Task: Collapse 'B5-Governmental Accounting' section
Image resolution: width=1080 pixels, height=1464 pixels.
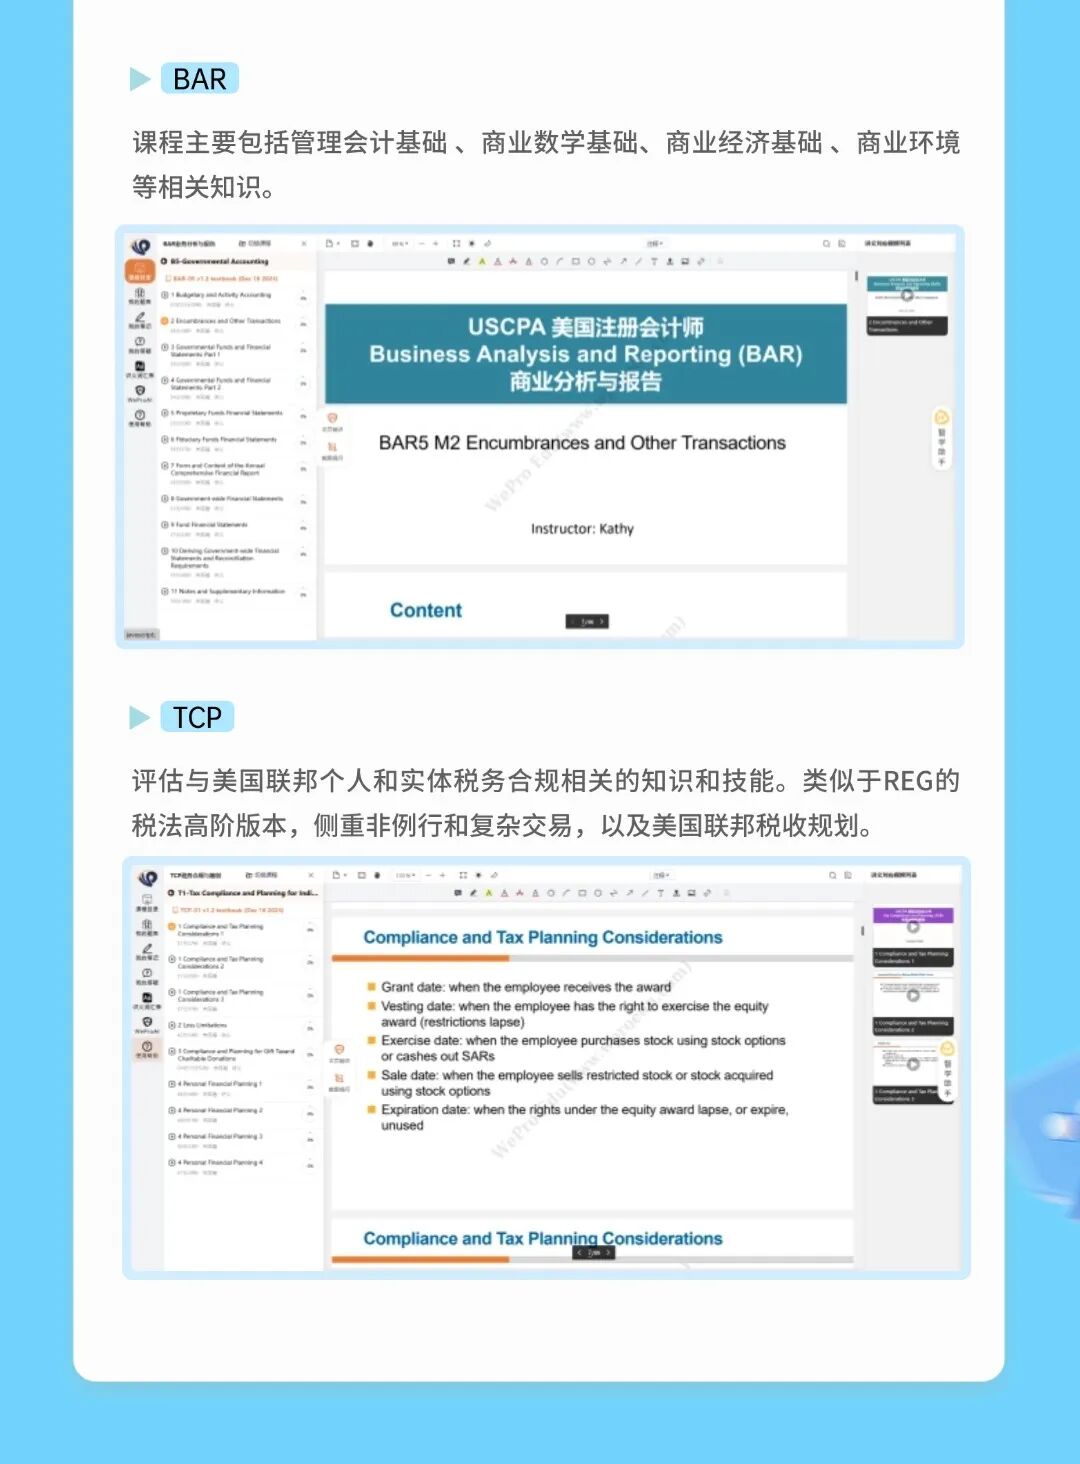Action: pos(164,261)
